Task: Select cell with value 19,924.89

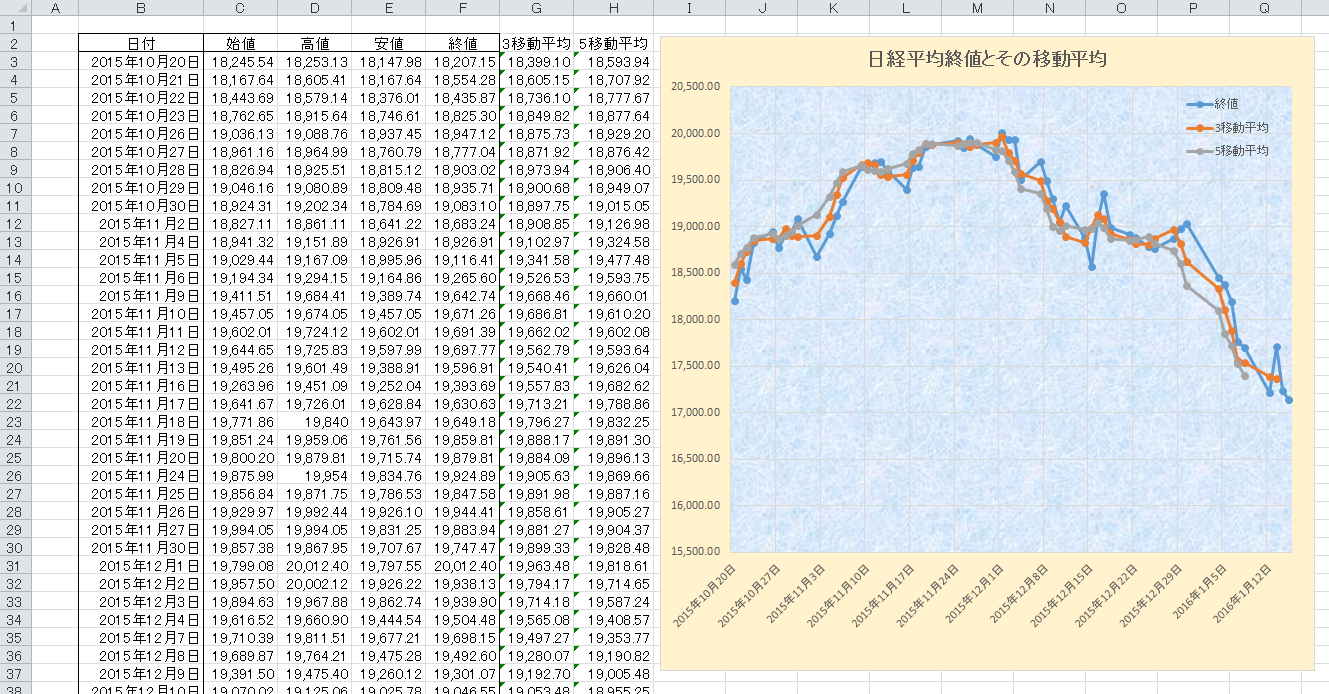Action: click(463, 475)
